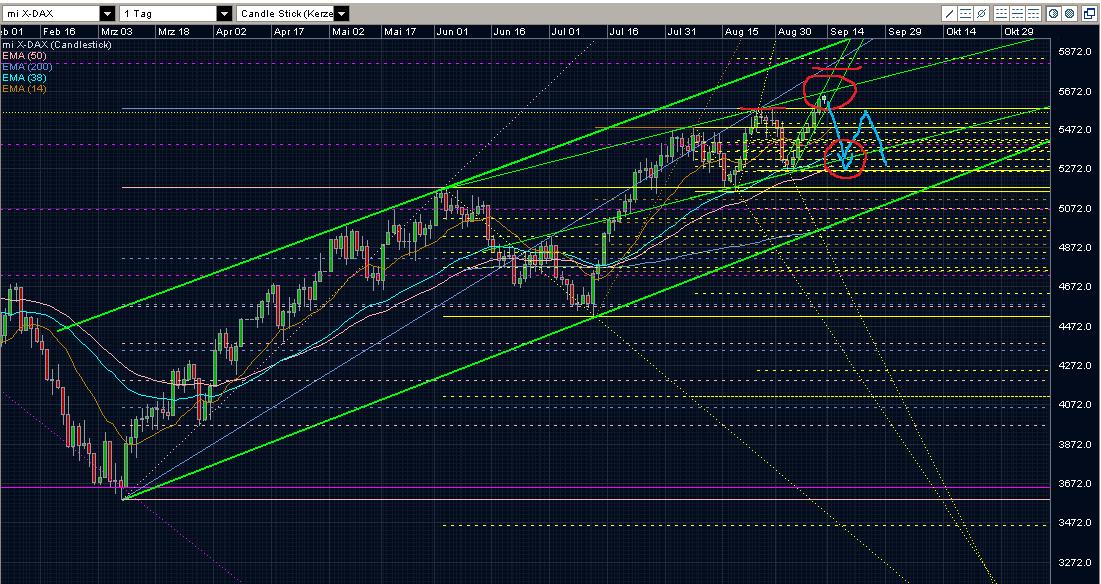Viewport: 1101px width, 584px height.
Task: Select the trendline drawing tool
Action: pos(949,13)
